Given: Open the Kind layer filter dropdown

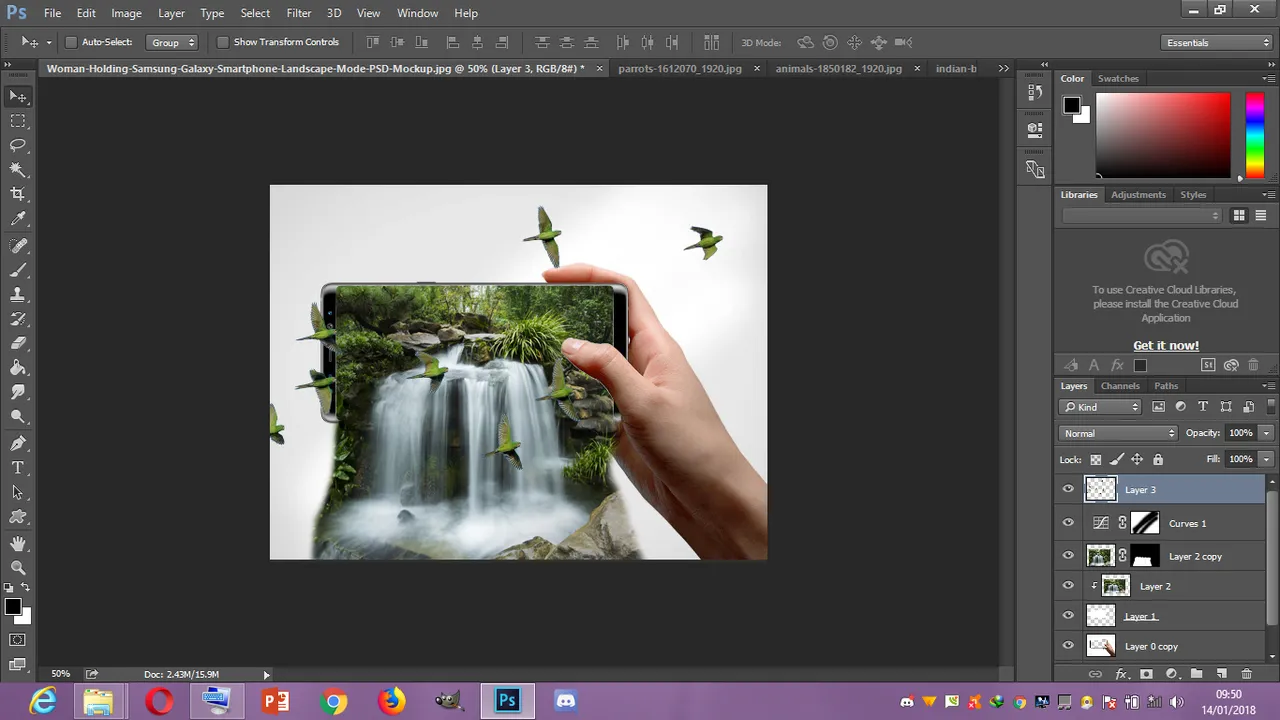Looking at the screenshot, I should pyautogui.click(x=1100, y=407).
